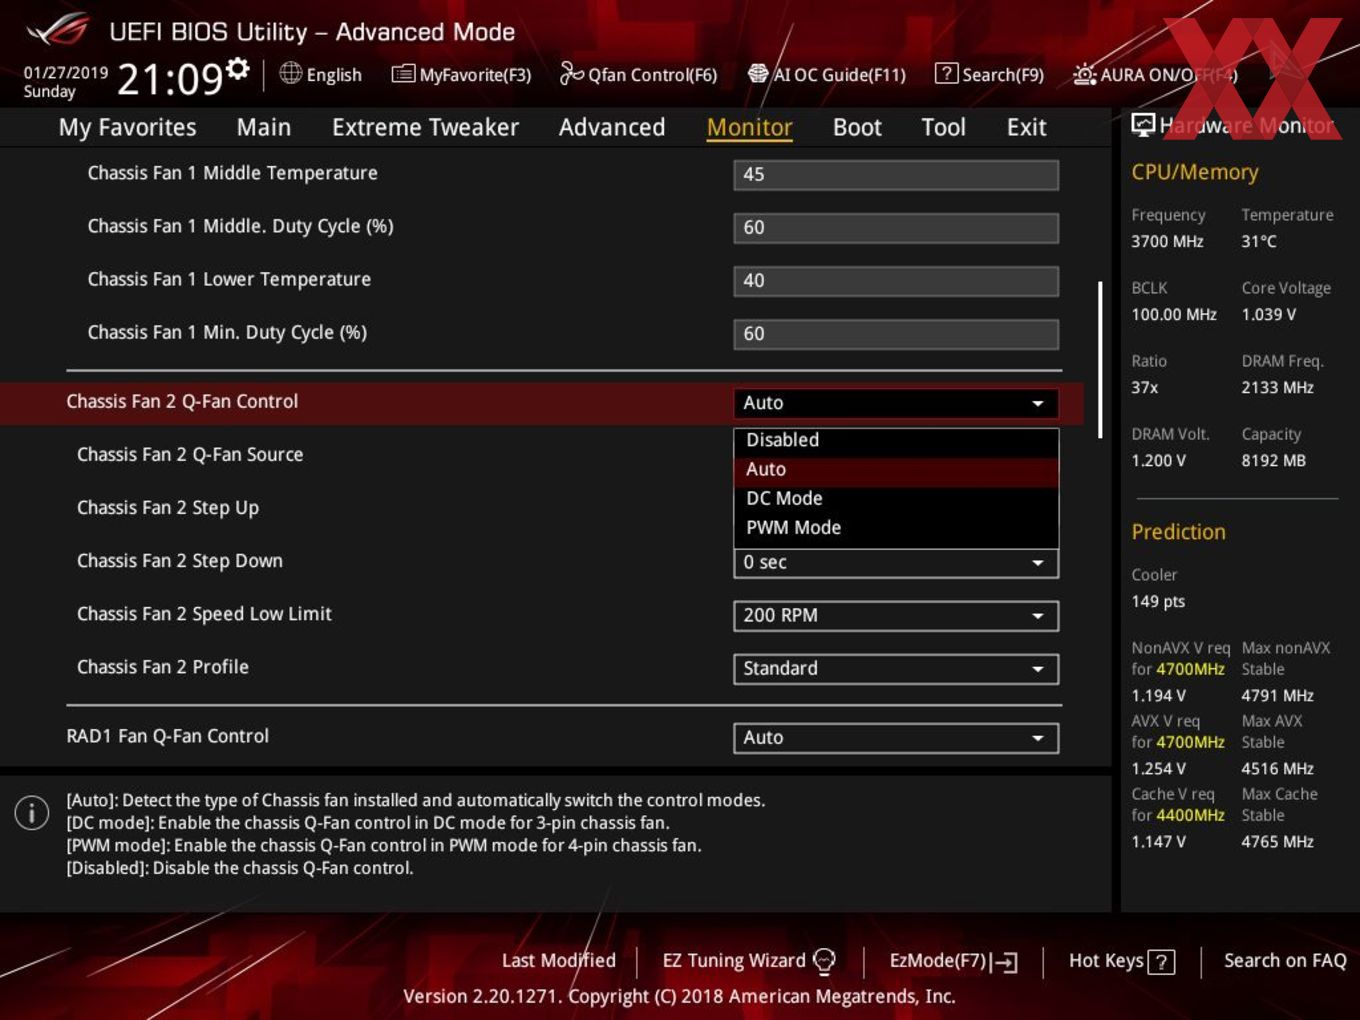Viewport: 1360px width, 1020px height.
Task: Click the ROG logo
Action: (58, 30)
